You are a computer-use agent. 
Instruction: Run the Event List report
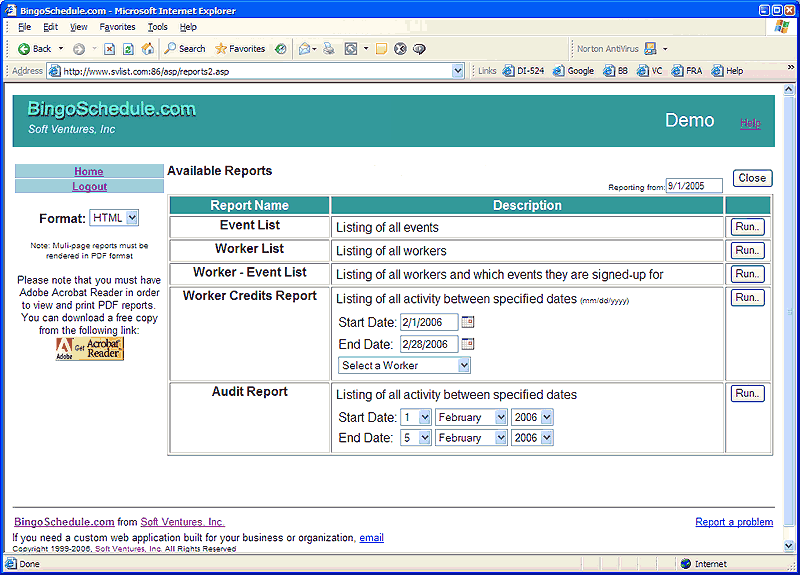(747, 227)
